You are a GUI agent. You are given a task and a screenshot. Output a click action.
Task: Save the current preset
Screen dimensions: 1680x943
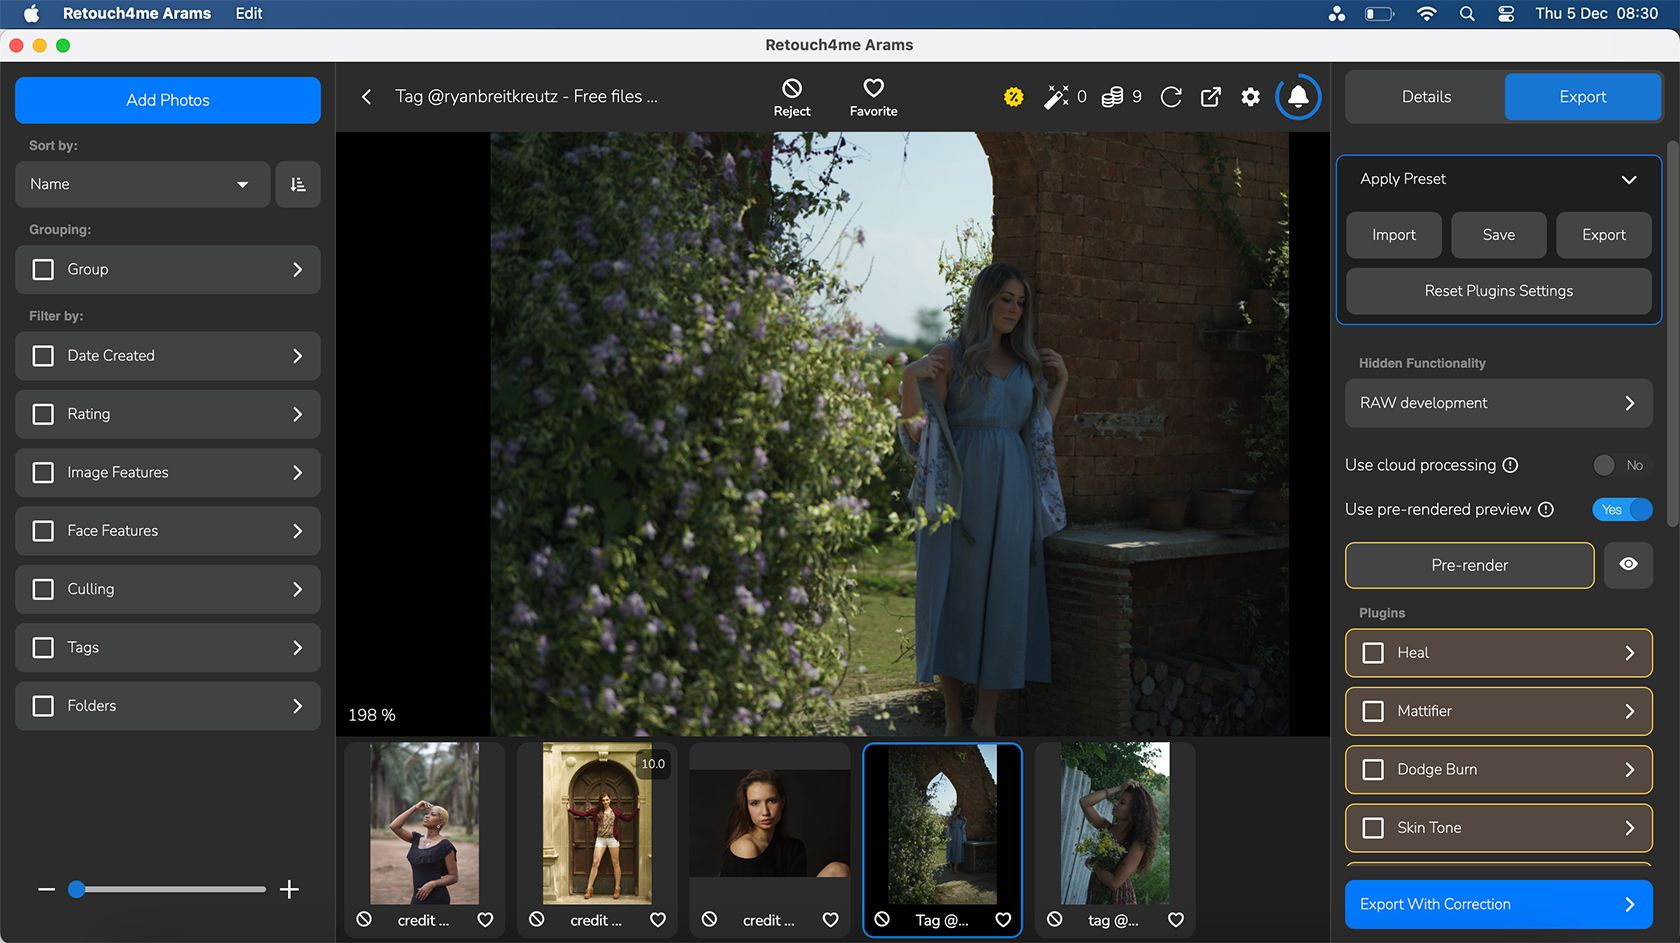pos(1498,235)
